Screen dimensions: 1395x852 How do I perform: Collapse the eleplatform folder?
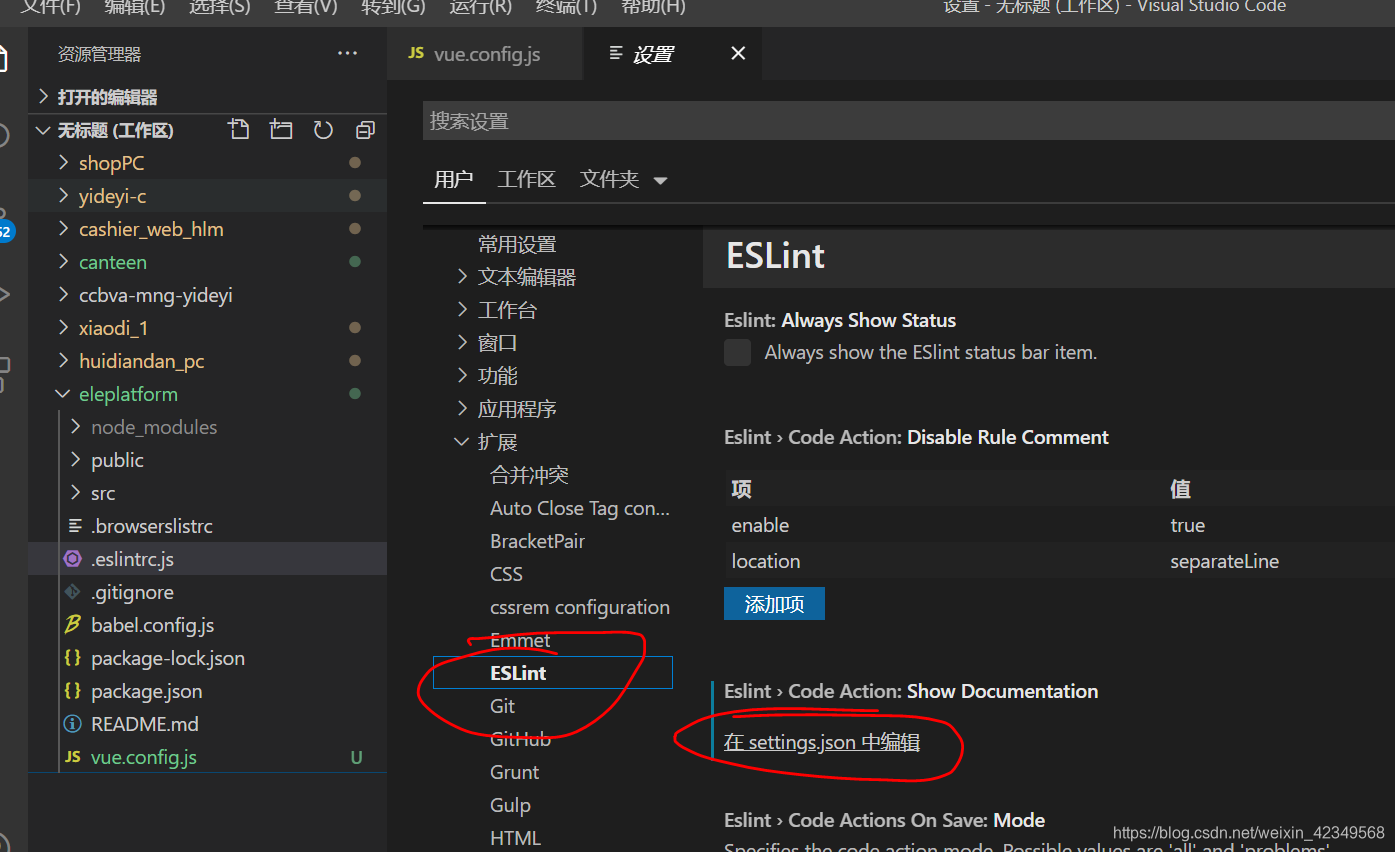(63, 394)
